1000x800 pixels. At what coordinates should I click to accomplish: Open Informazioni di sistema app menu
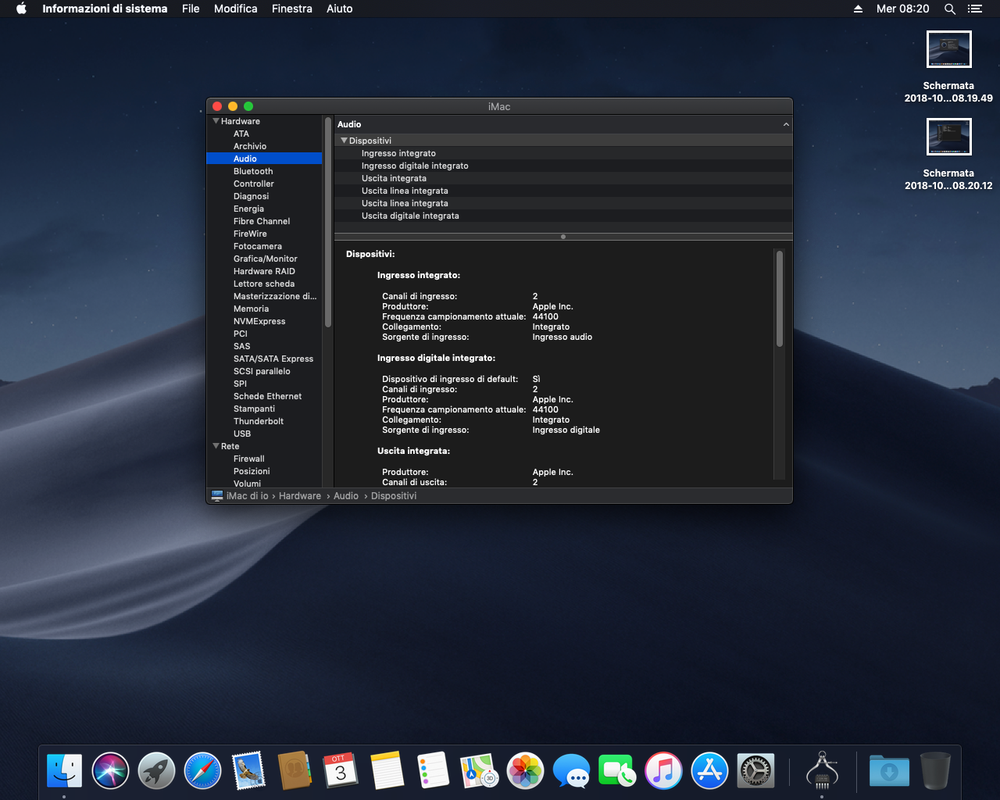[105, 9]
